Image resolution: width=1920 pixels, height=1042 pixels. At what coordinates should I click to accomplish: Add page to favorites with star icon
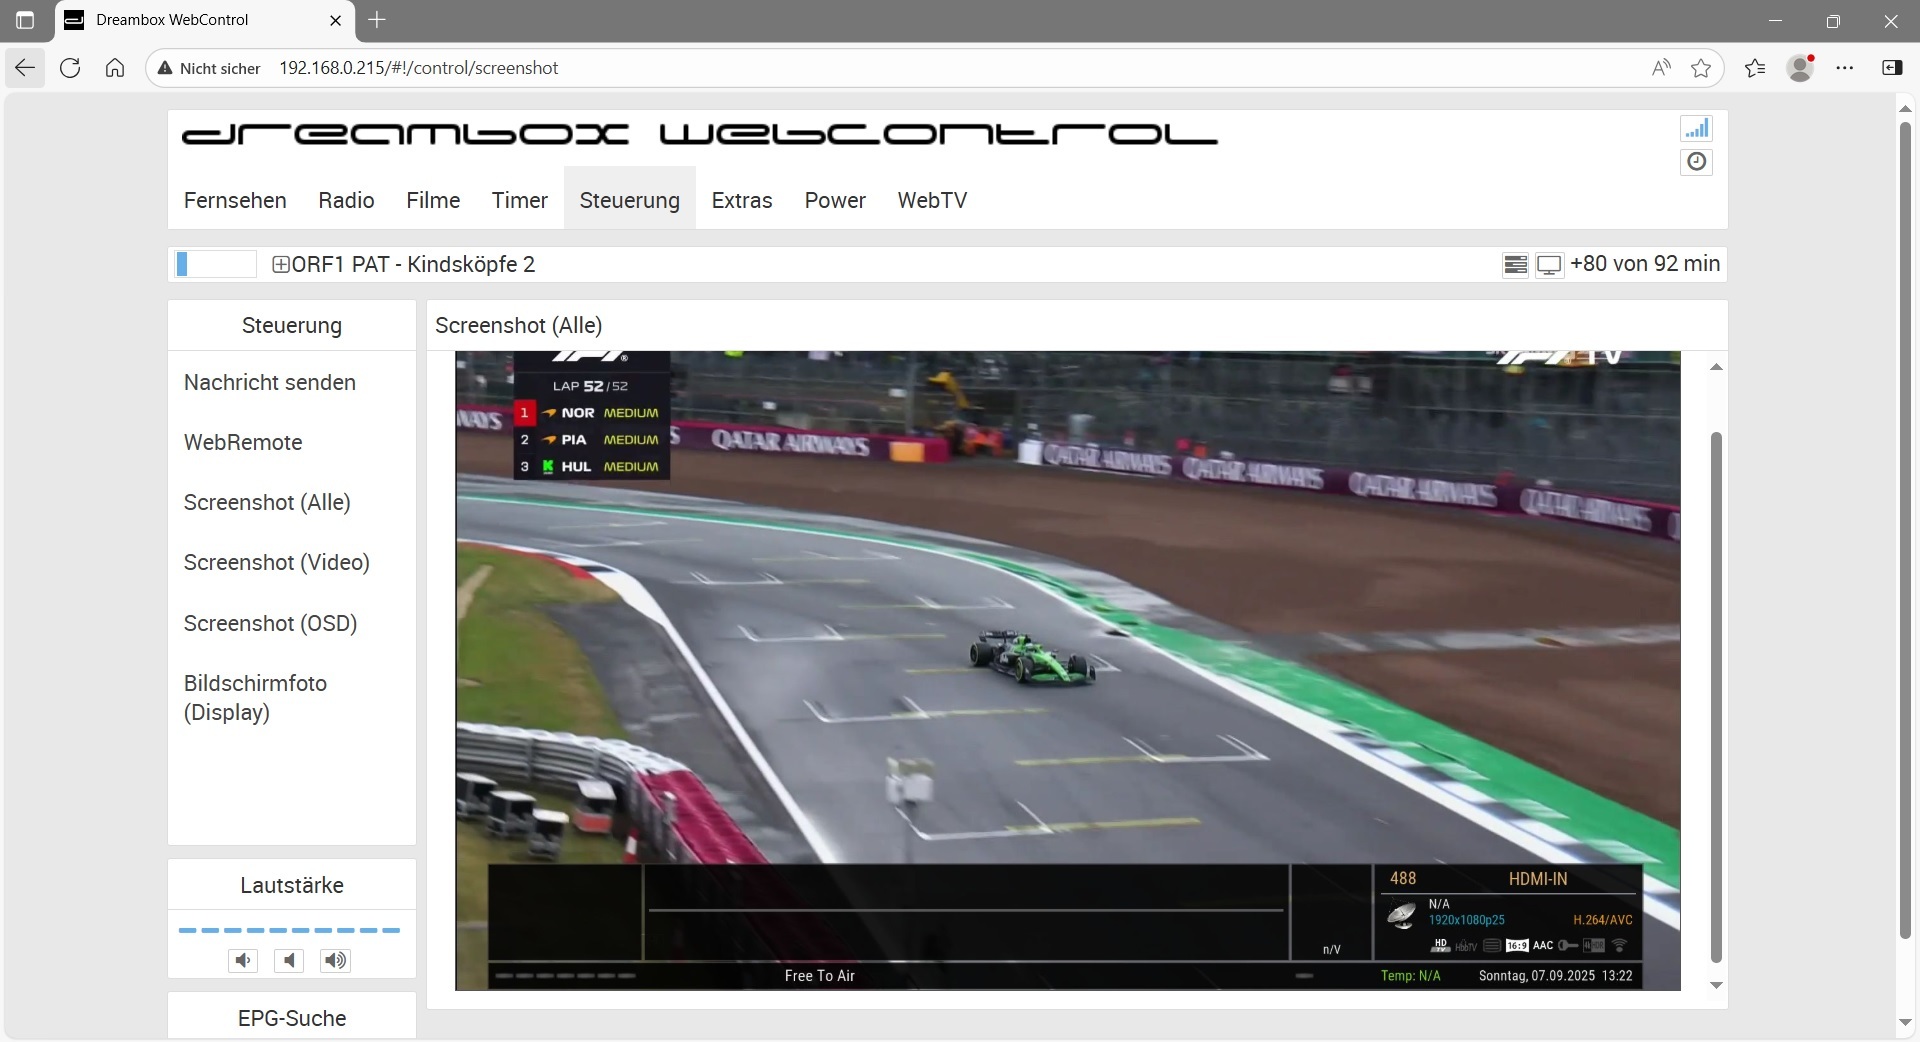click(1701, 68)
